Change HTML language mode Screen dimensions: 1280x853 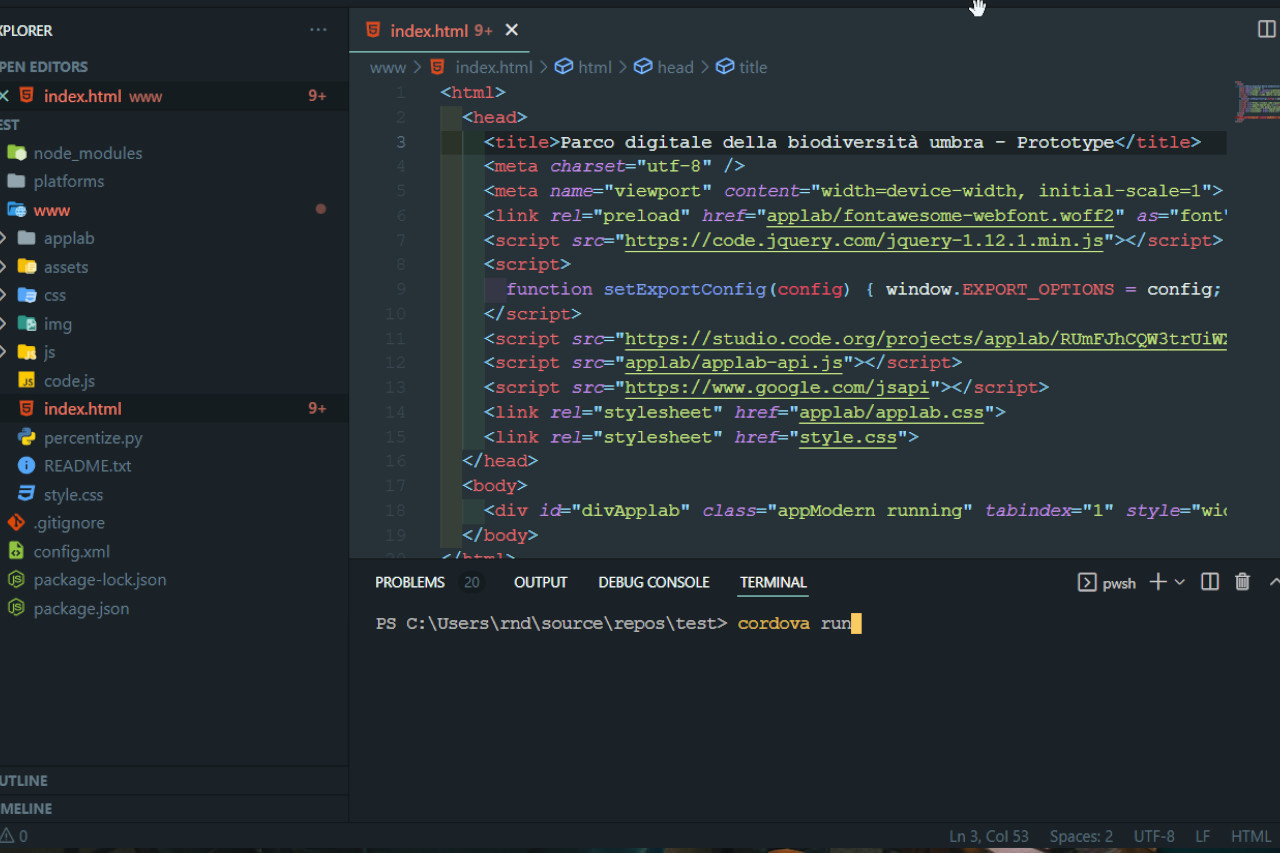[x=1251, y=836]
